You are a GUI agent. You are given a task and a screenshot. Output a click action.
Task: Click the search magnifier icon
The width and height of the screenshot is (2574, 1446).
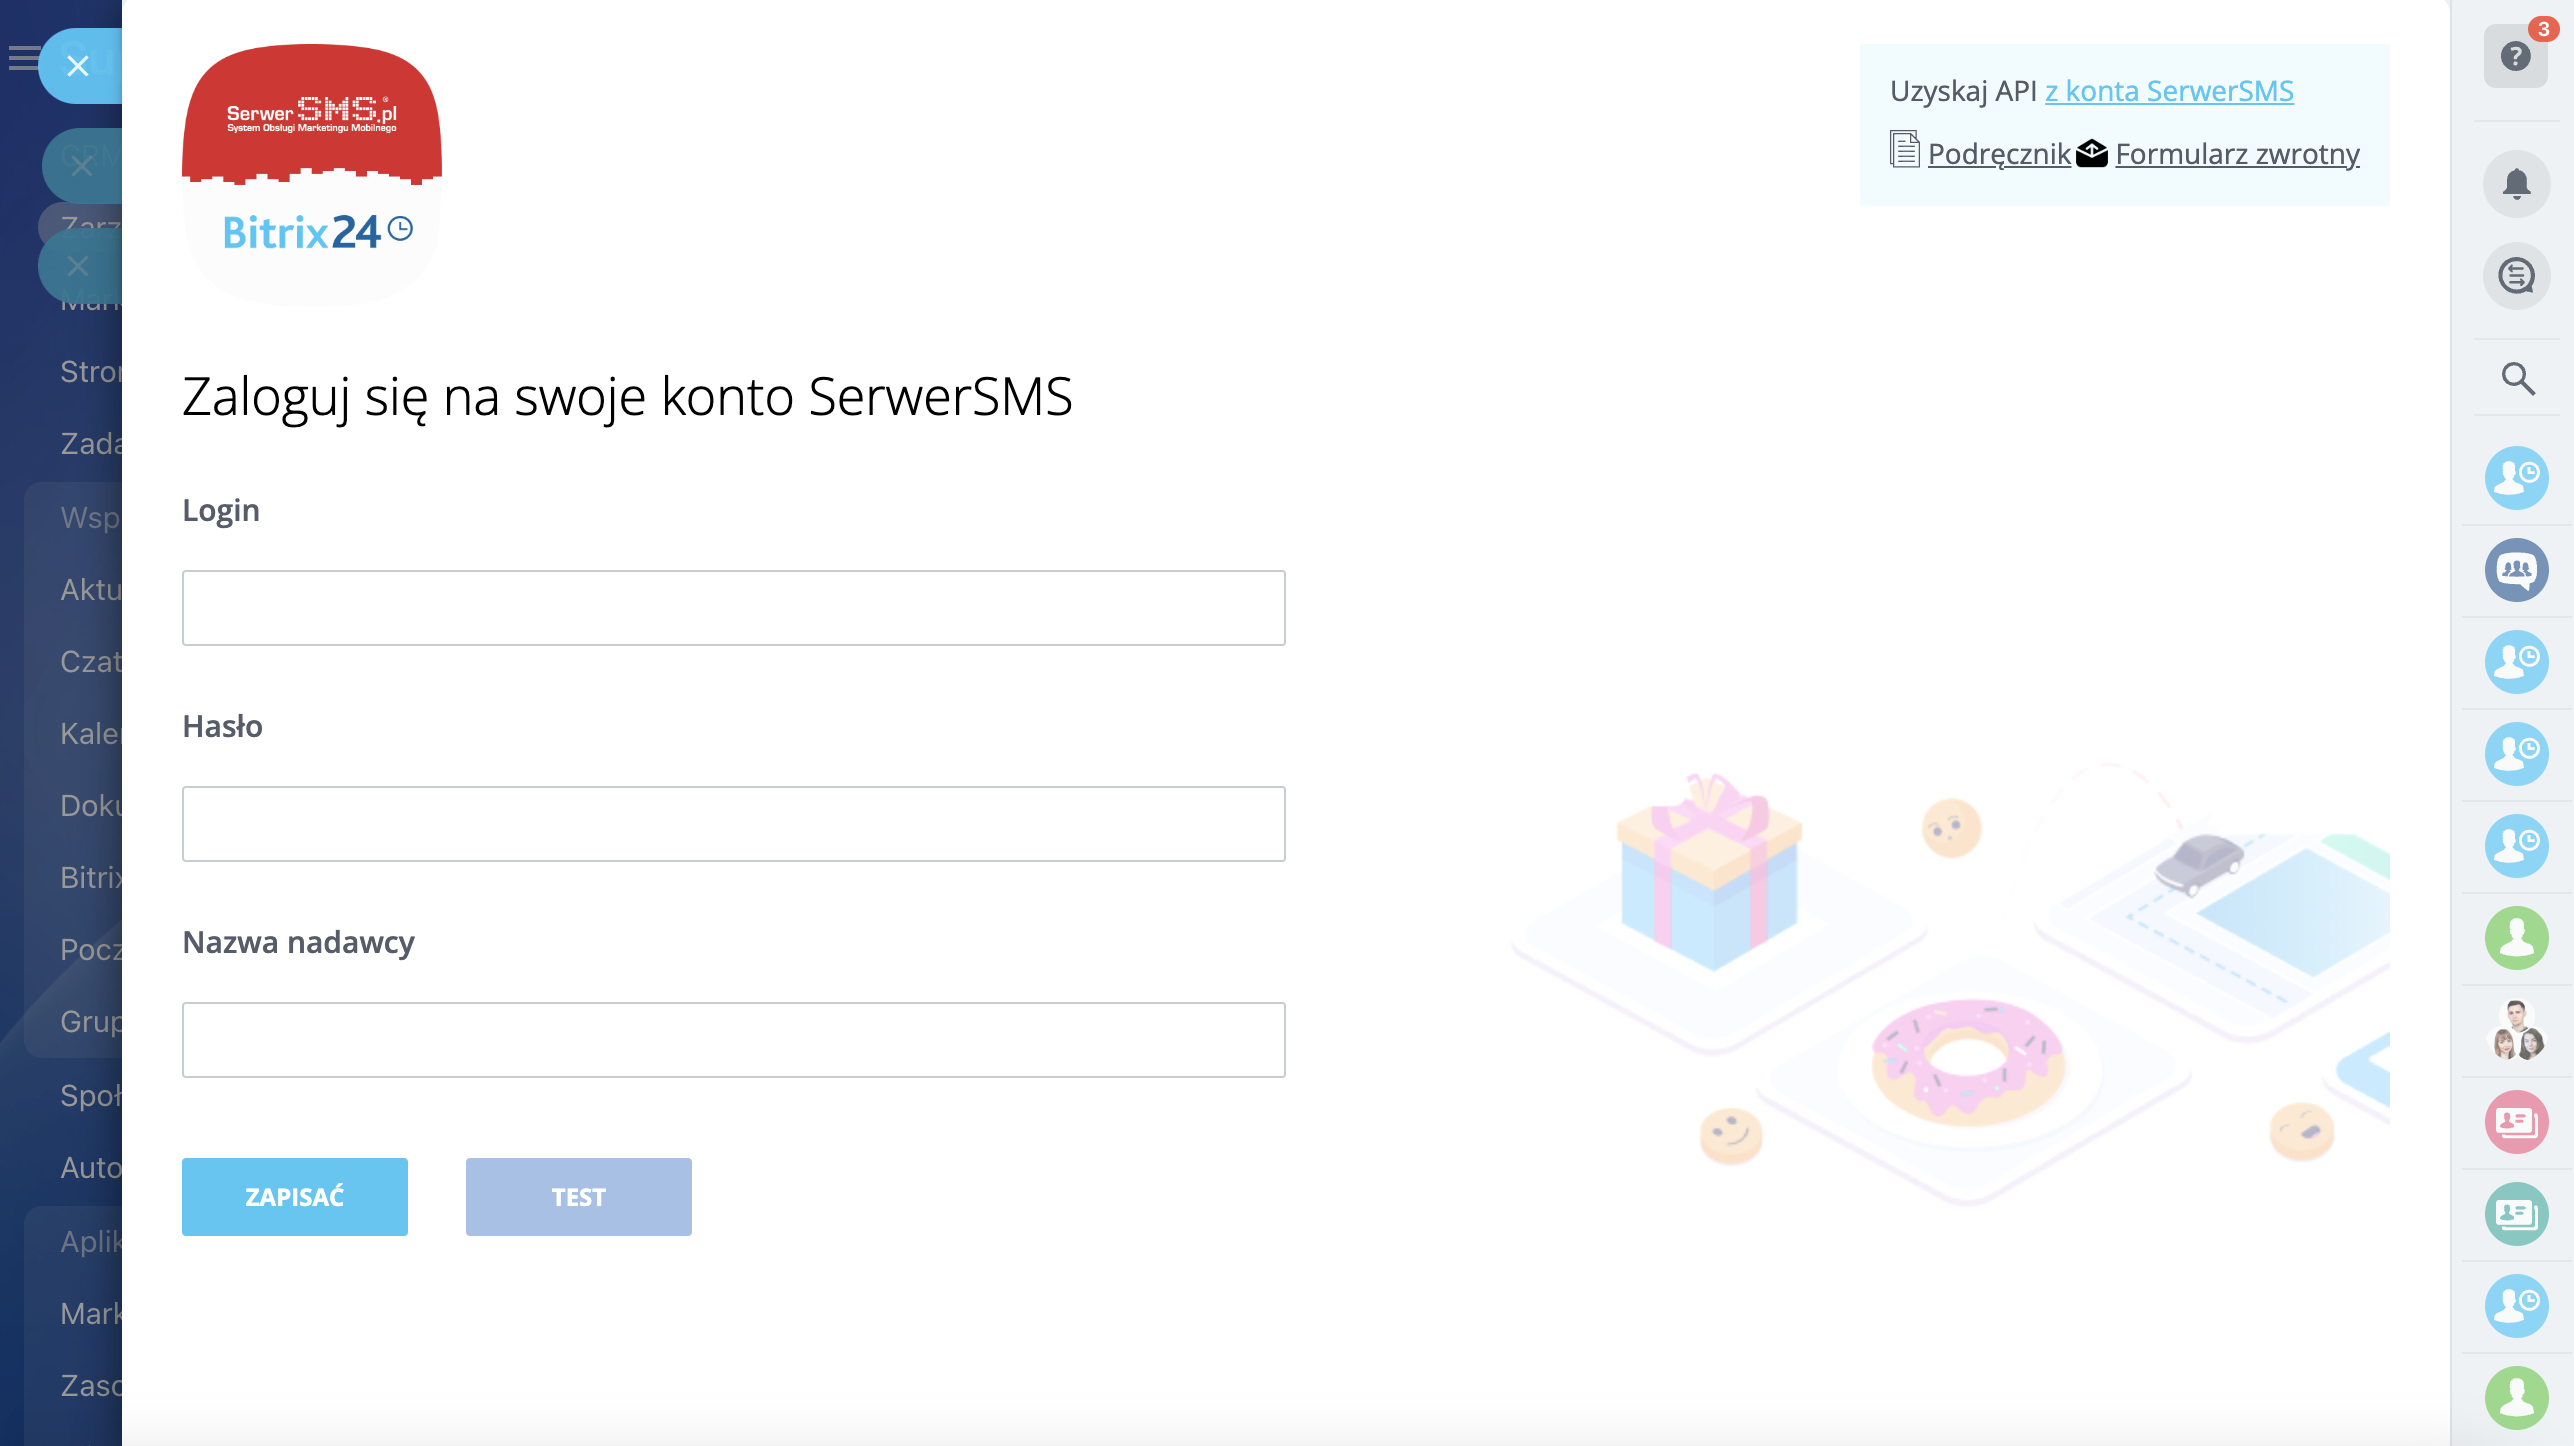pos(2517,379)
